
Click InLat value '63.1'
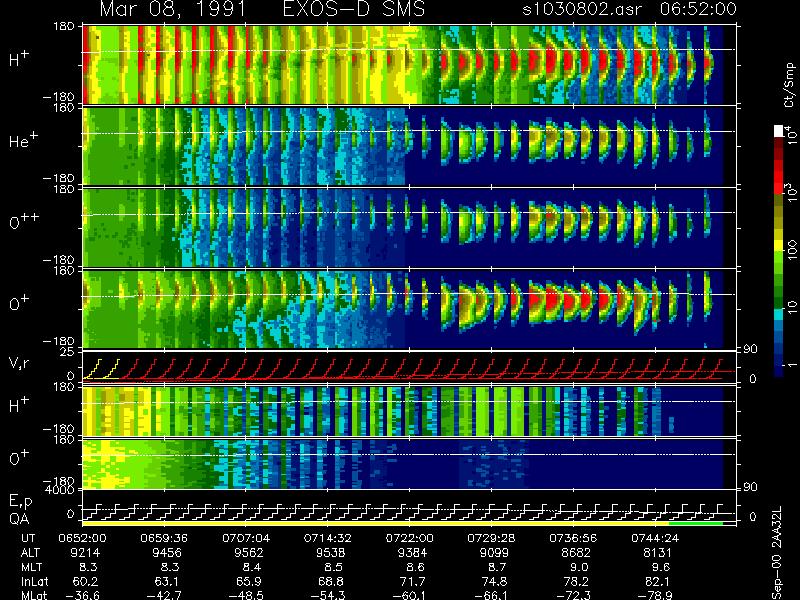[x=167, y=582]
